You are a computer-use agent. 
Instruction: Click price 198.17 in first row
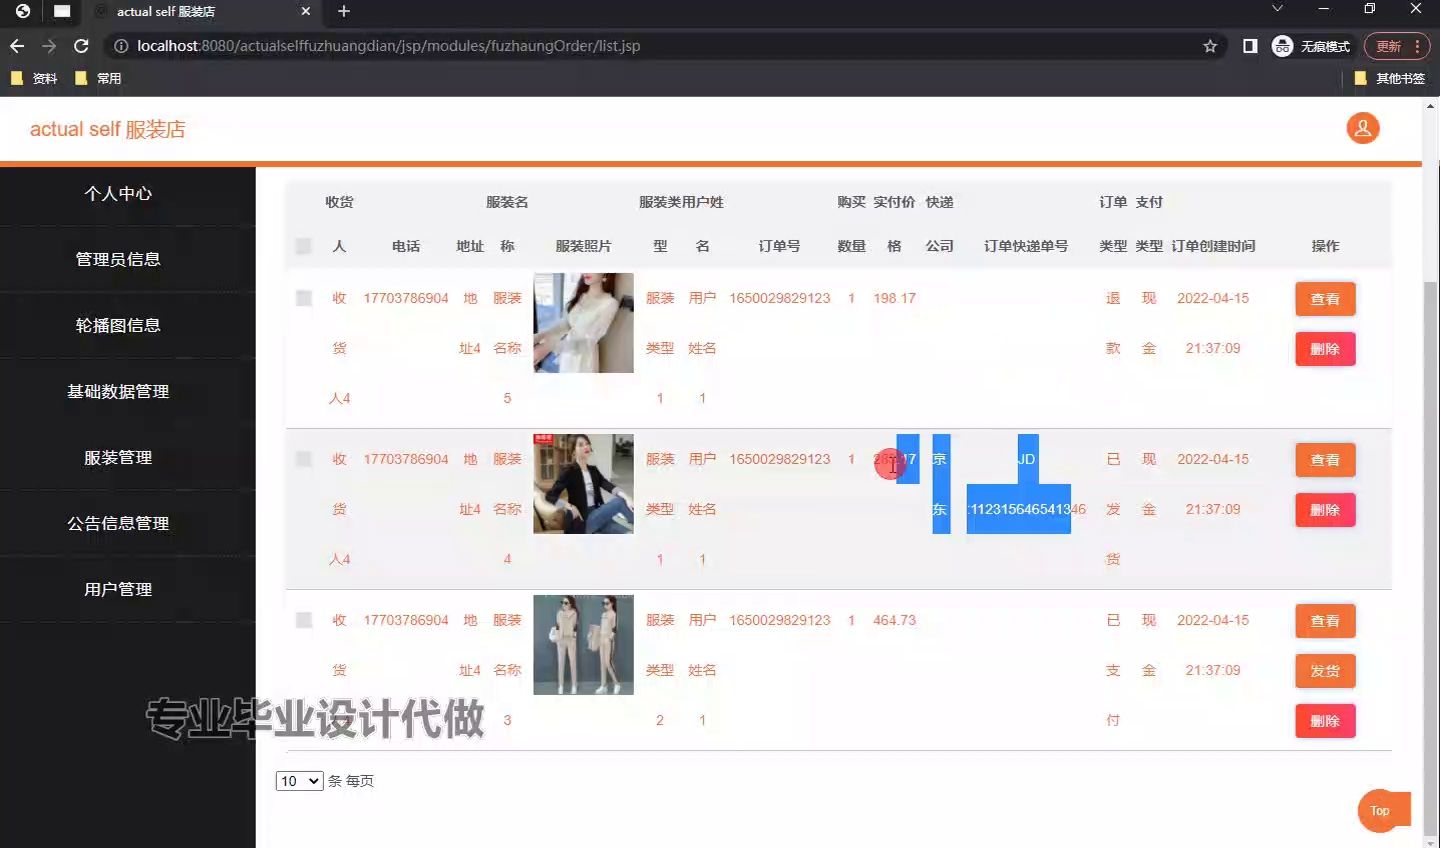(894, 298)
